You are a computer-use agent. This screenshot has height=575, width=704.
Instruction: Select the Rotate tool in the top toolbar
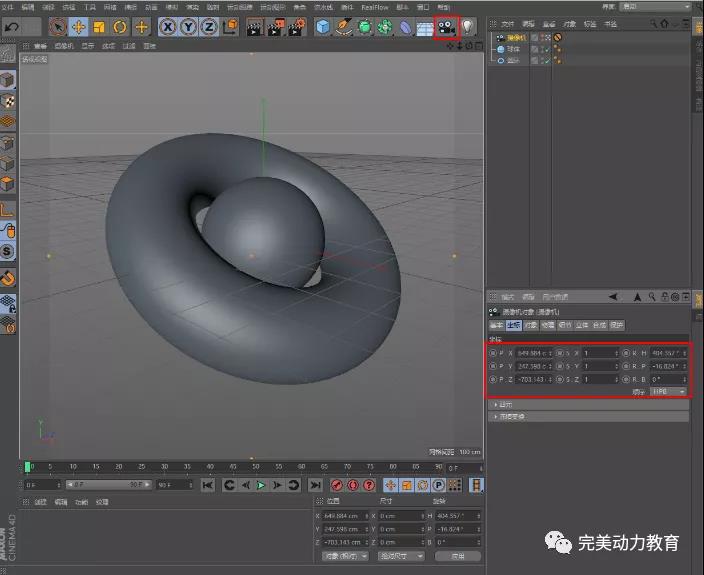(120, 27)
